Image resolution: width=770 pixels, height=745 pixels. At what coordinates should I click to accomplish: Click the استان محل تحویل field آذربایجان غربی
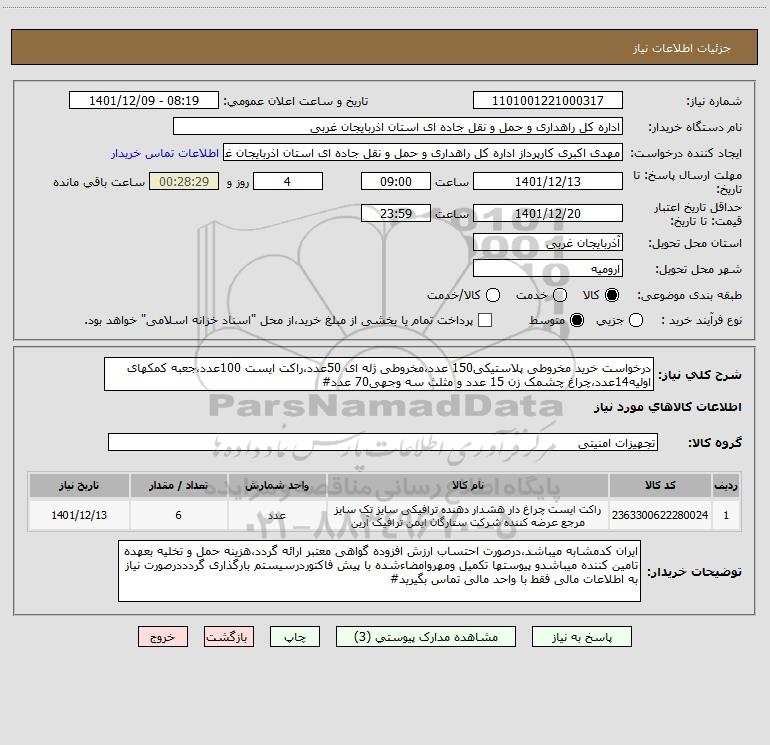coord(548,243)
